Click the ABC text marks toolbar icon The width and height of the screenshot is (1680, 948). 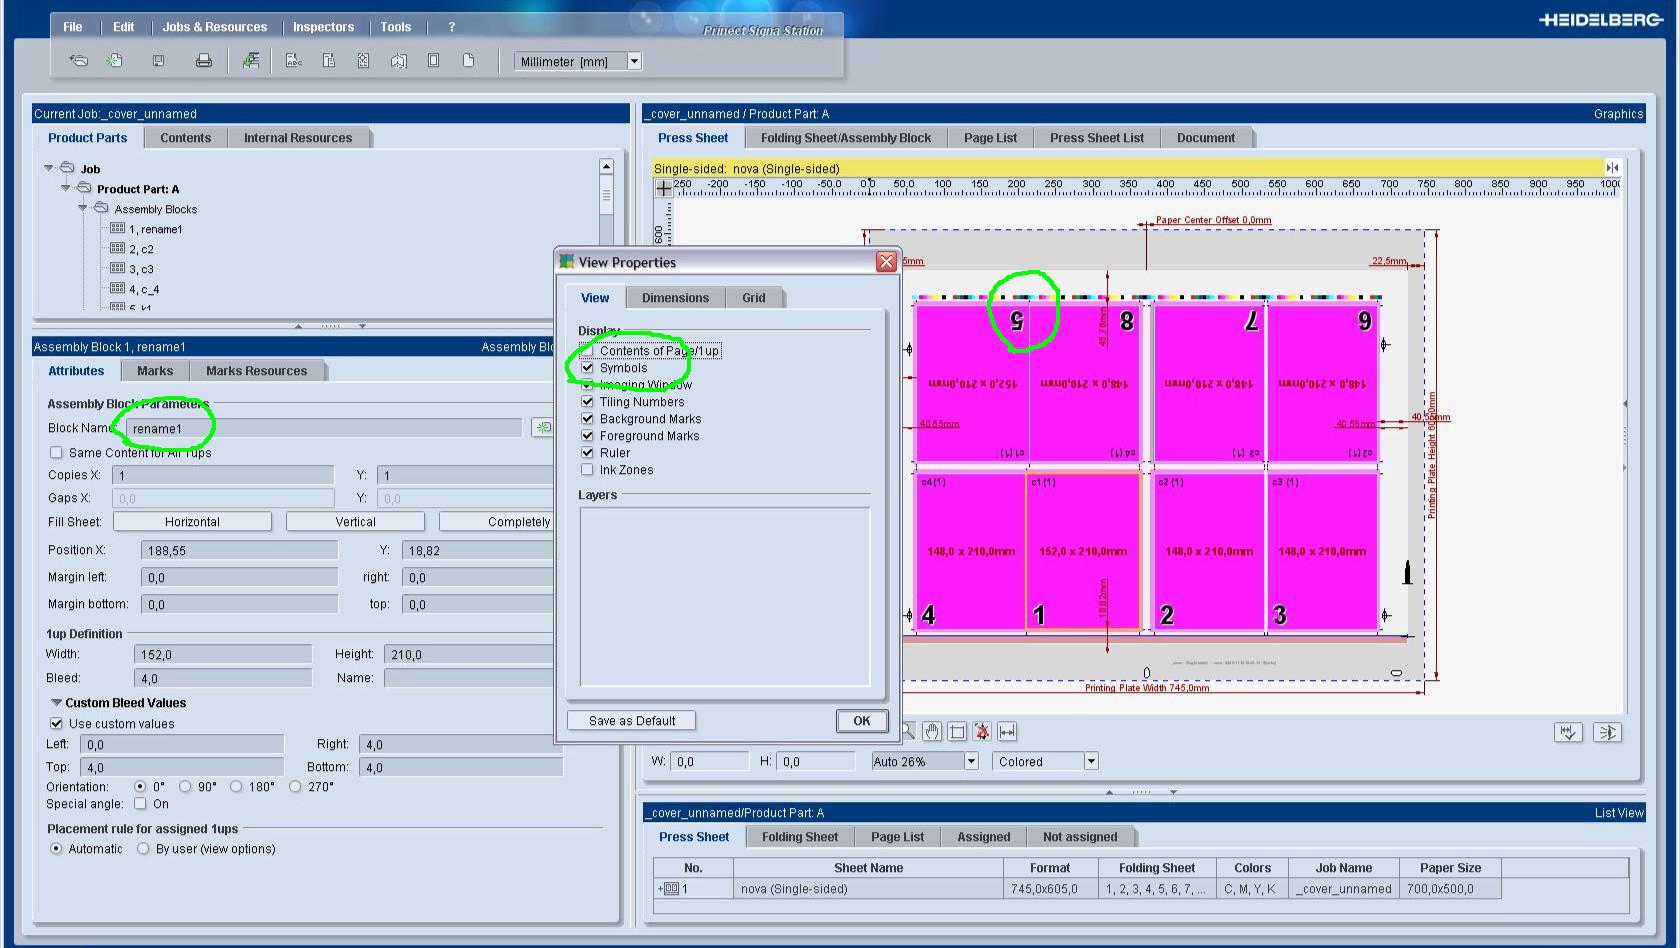pos(294,61)
